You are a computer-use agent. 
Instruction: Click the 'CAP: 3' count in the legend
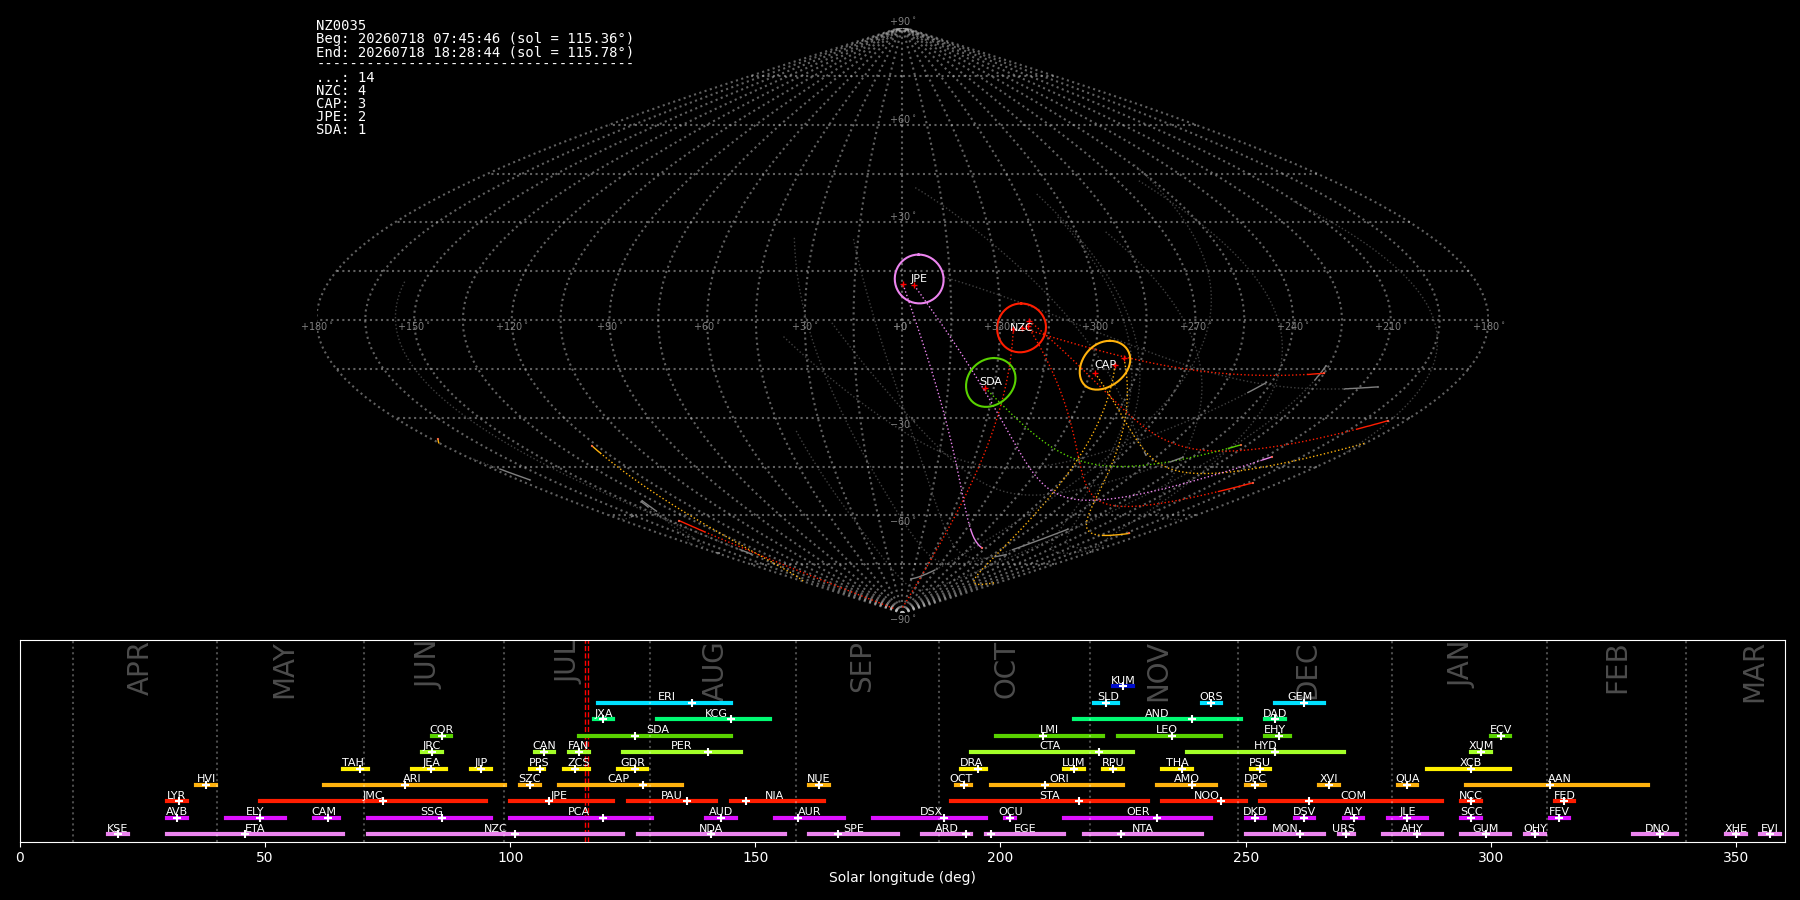tap(341, 104)
